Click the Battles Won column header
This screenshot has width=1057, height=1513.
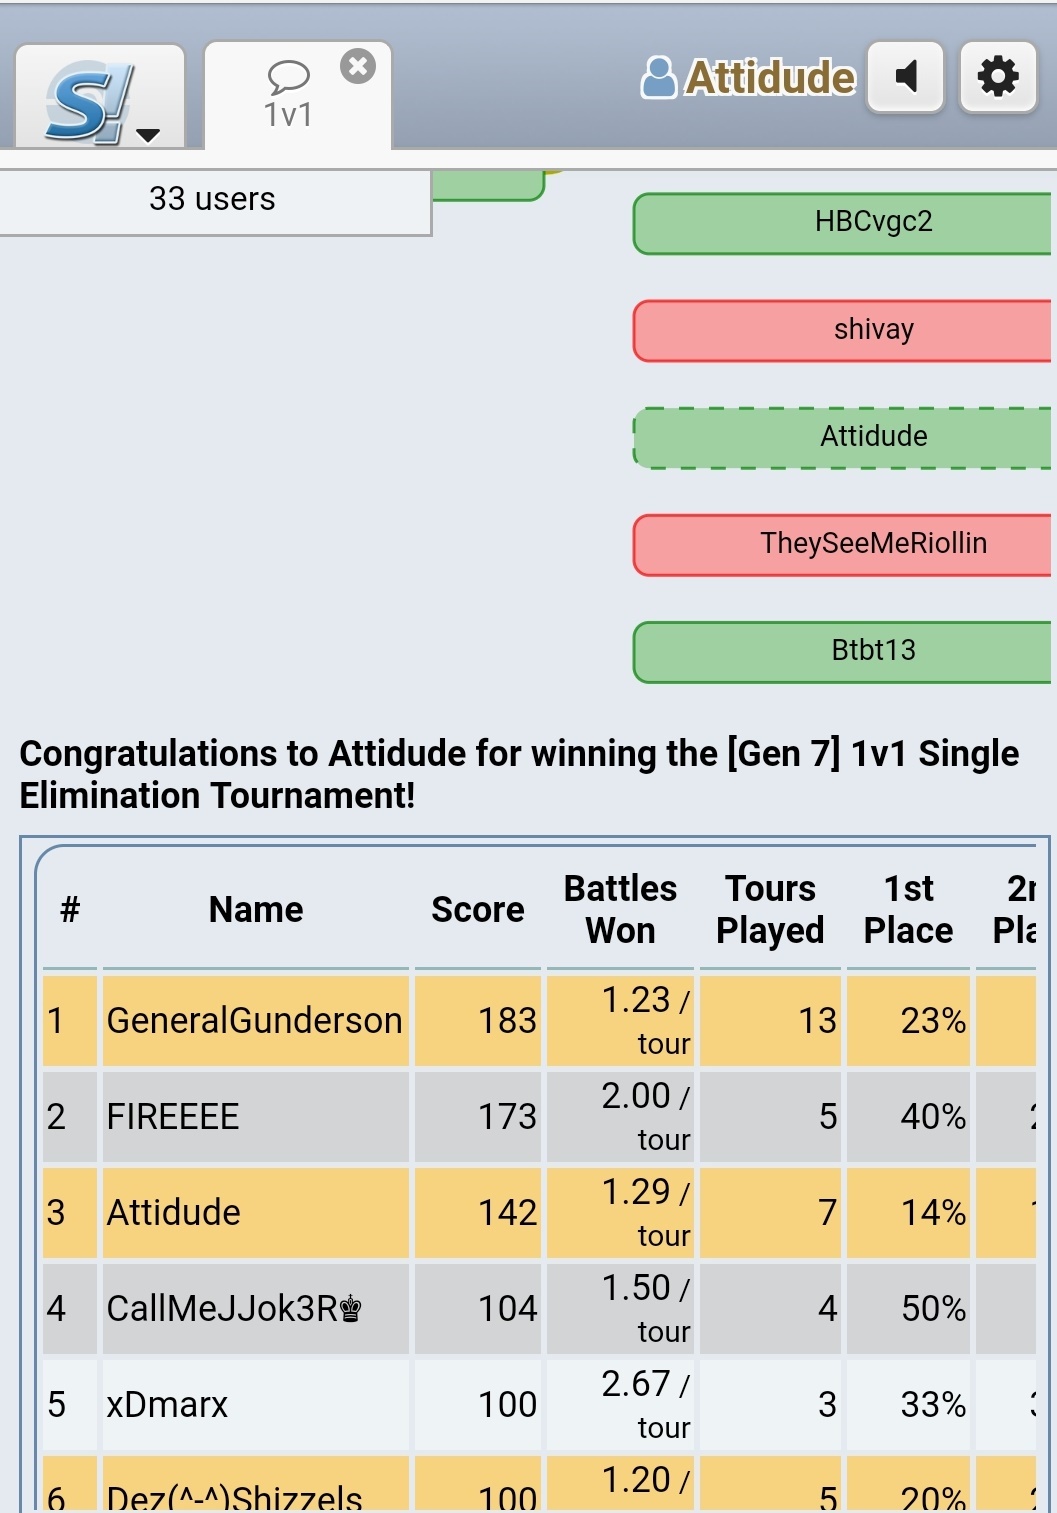620,910
